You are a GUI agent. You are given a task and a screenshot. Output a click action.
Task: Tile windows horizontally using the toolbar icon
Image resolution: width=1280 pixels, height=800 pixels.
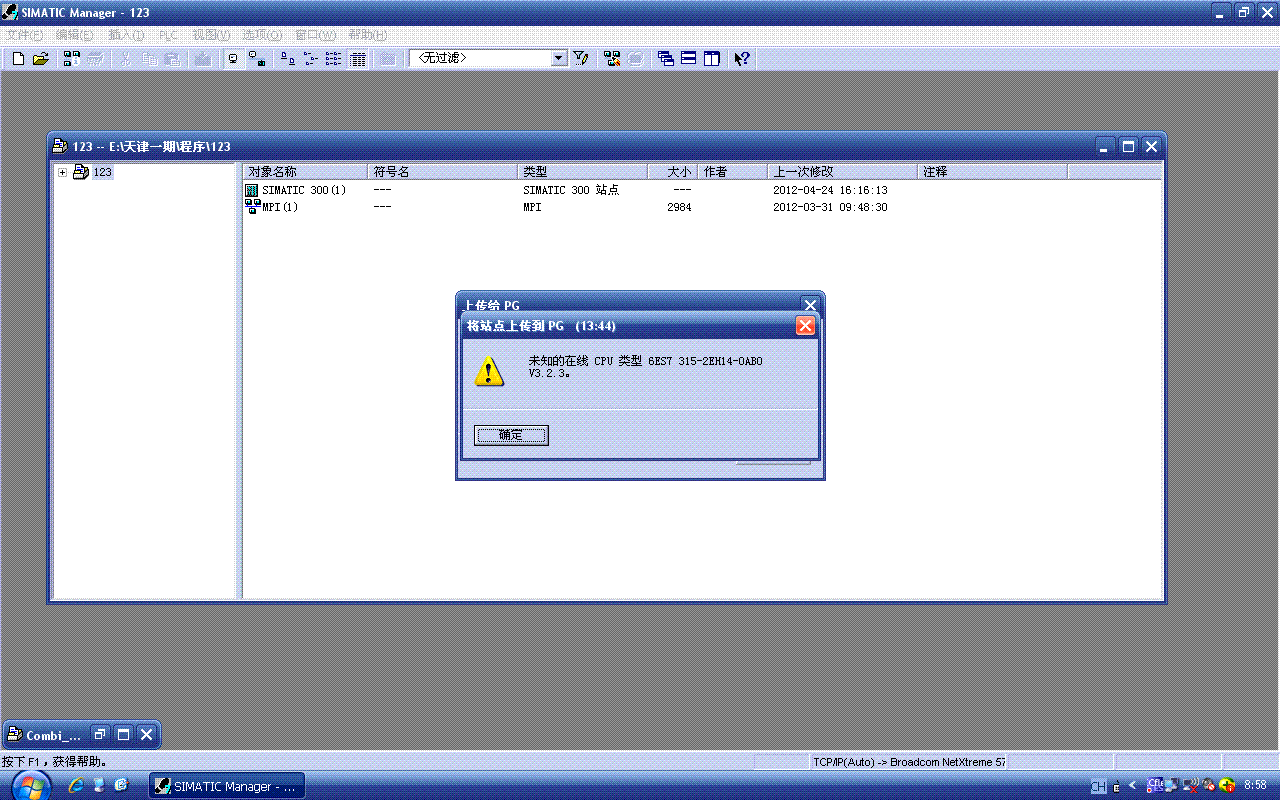(689, 59)
